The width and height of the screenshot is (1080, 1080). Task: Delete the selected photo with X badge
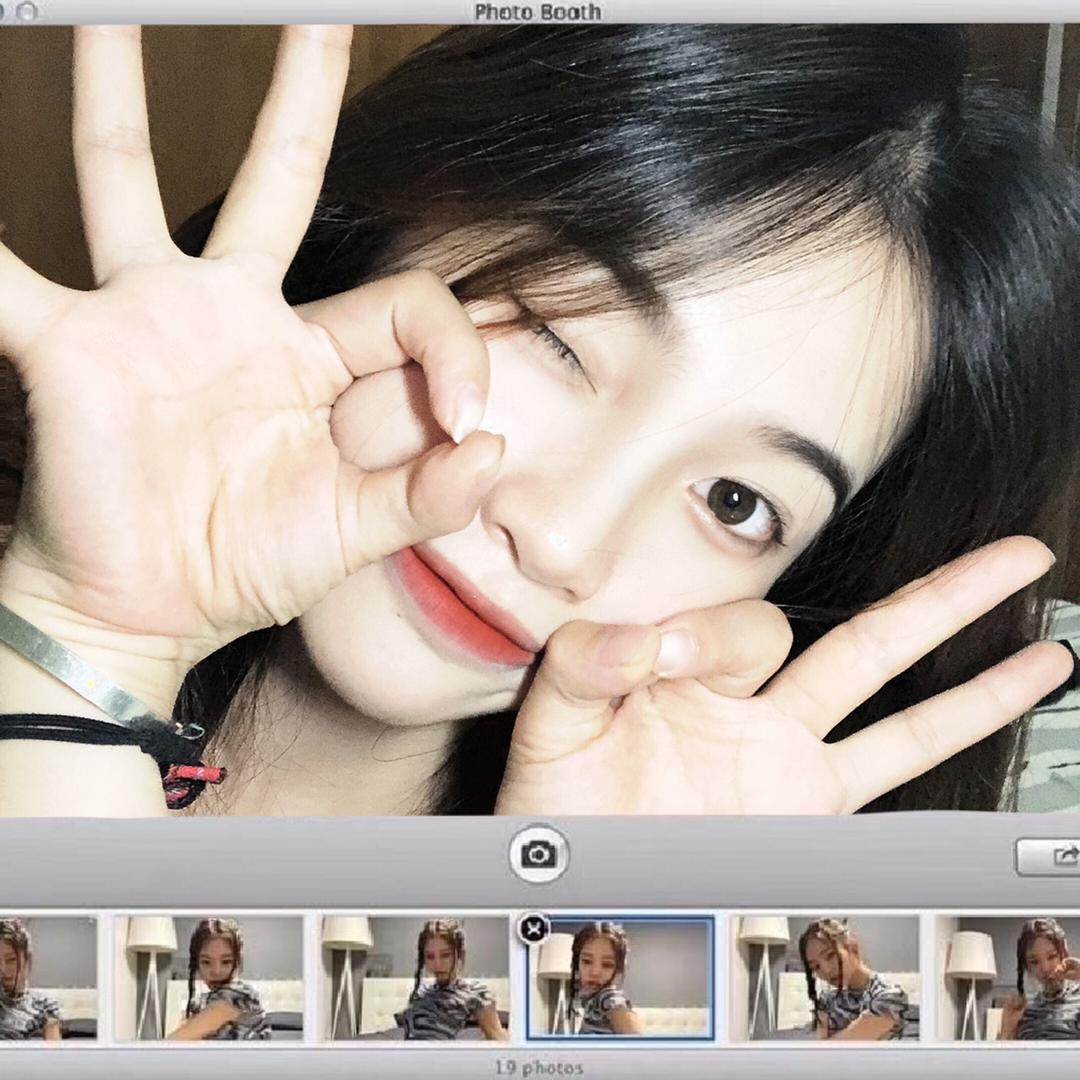[x=533, y=929]
